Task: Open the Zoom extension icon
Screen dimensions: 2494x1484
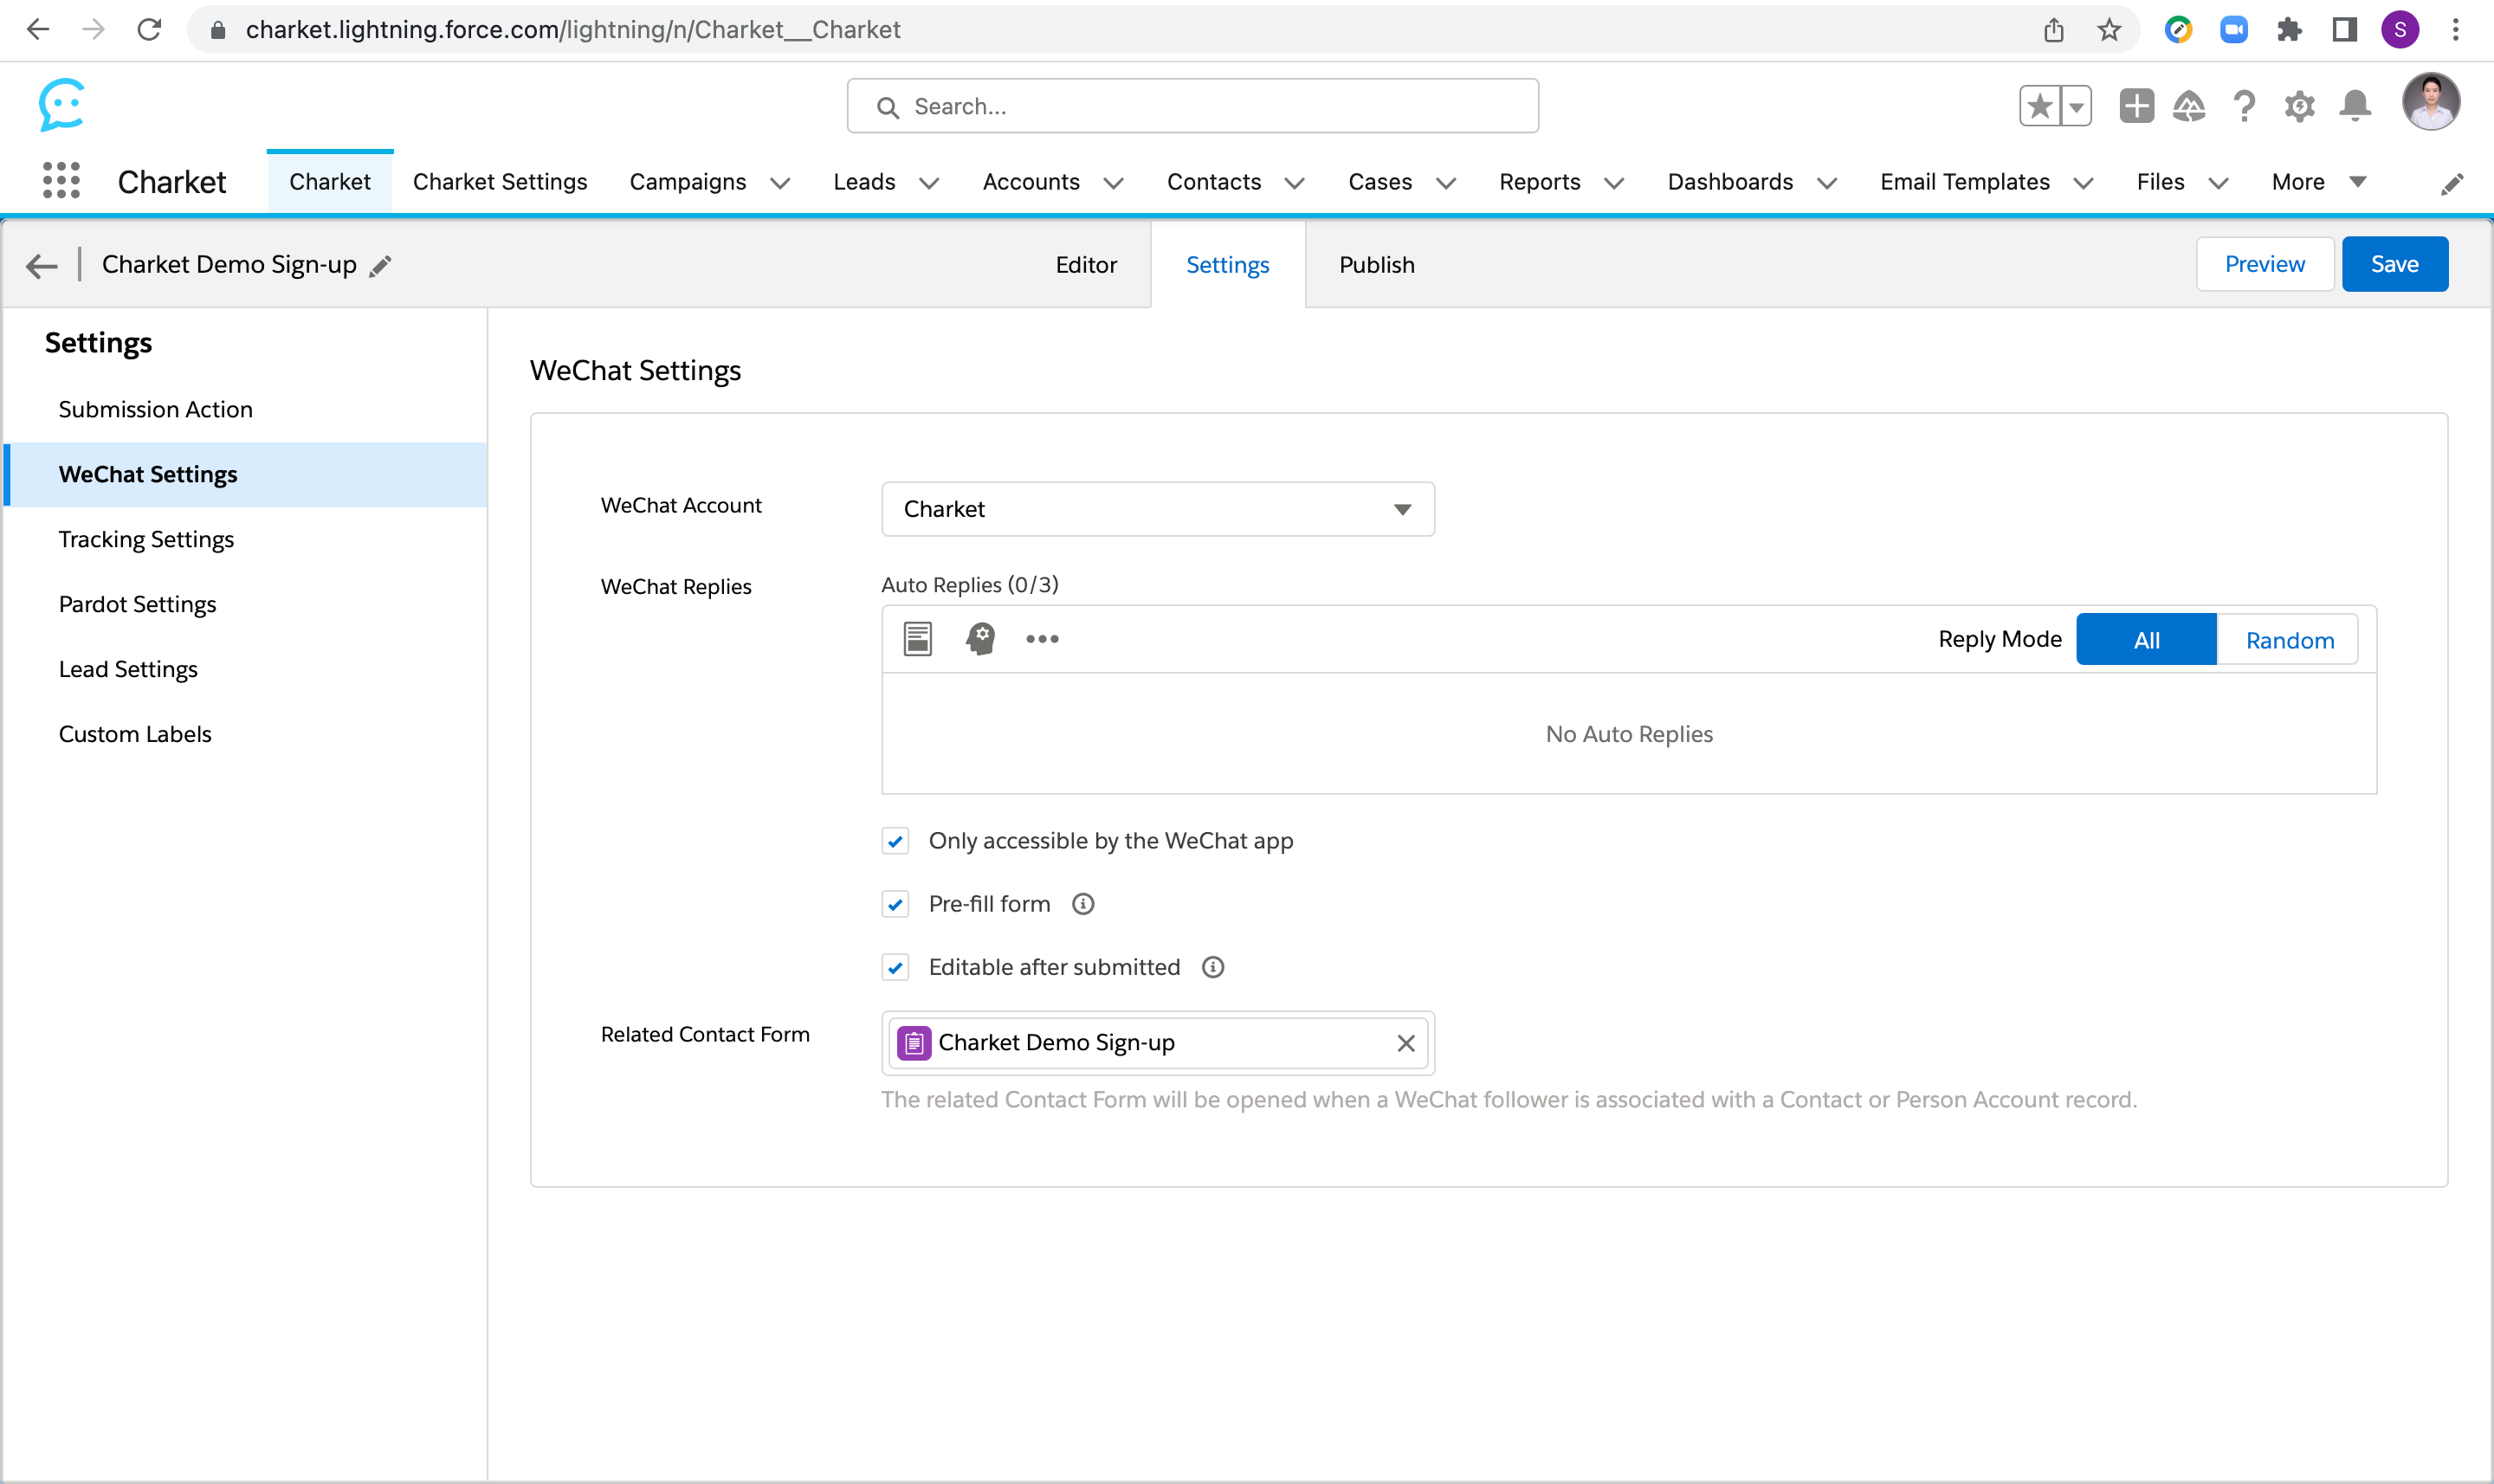Action: pos(2234,30)
